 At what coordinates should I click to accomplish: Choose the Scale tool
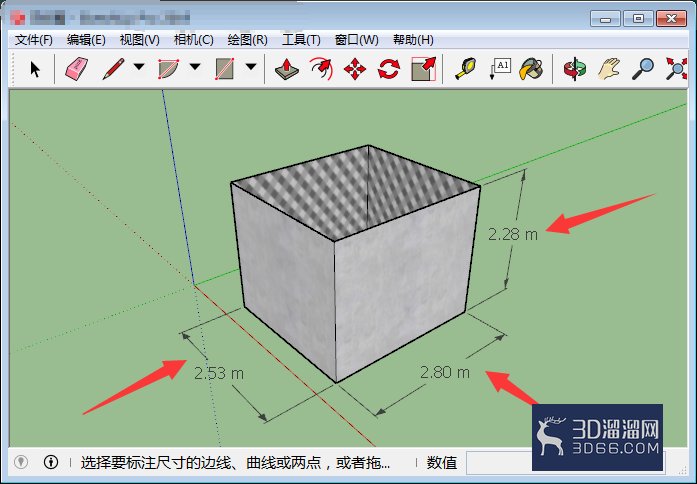[x=423, y=69]
